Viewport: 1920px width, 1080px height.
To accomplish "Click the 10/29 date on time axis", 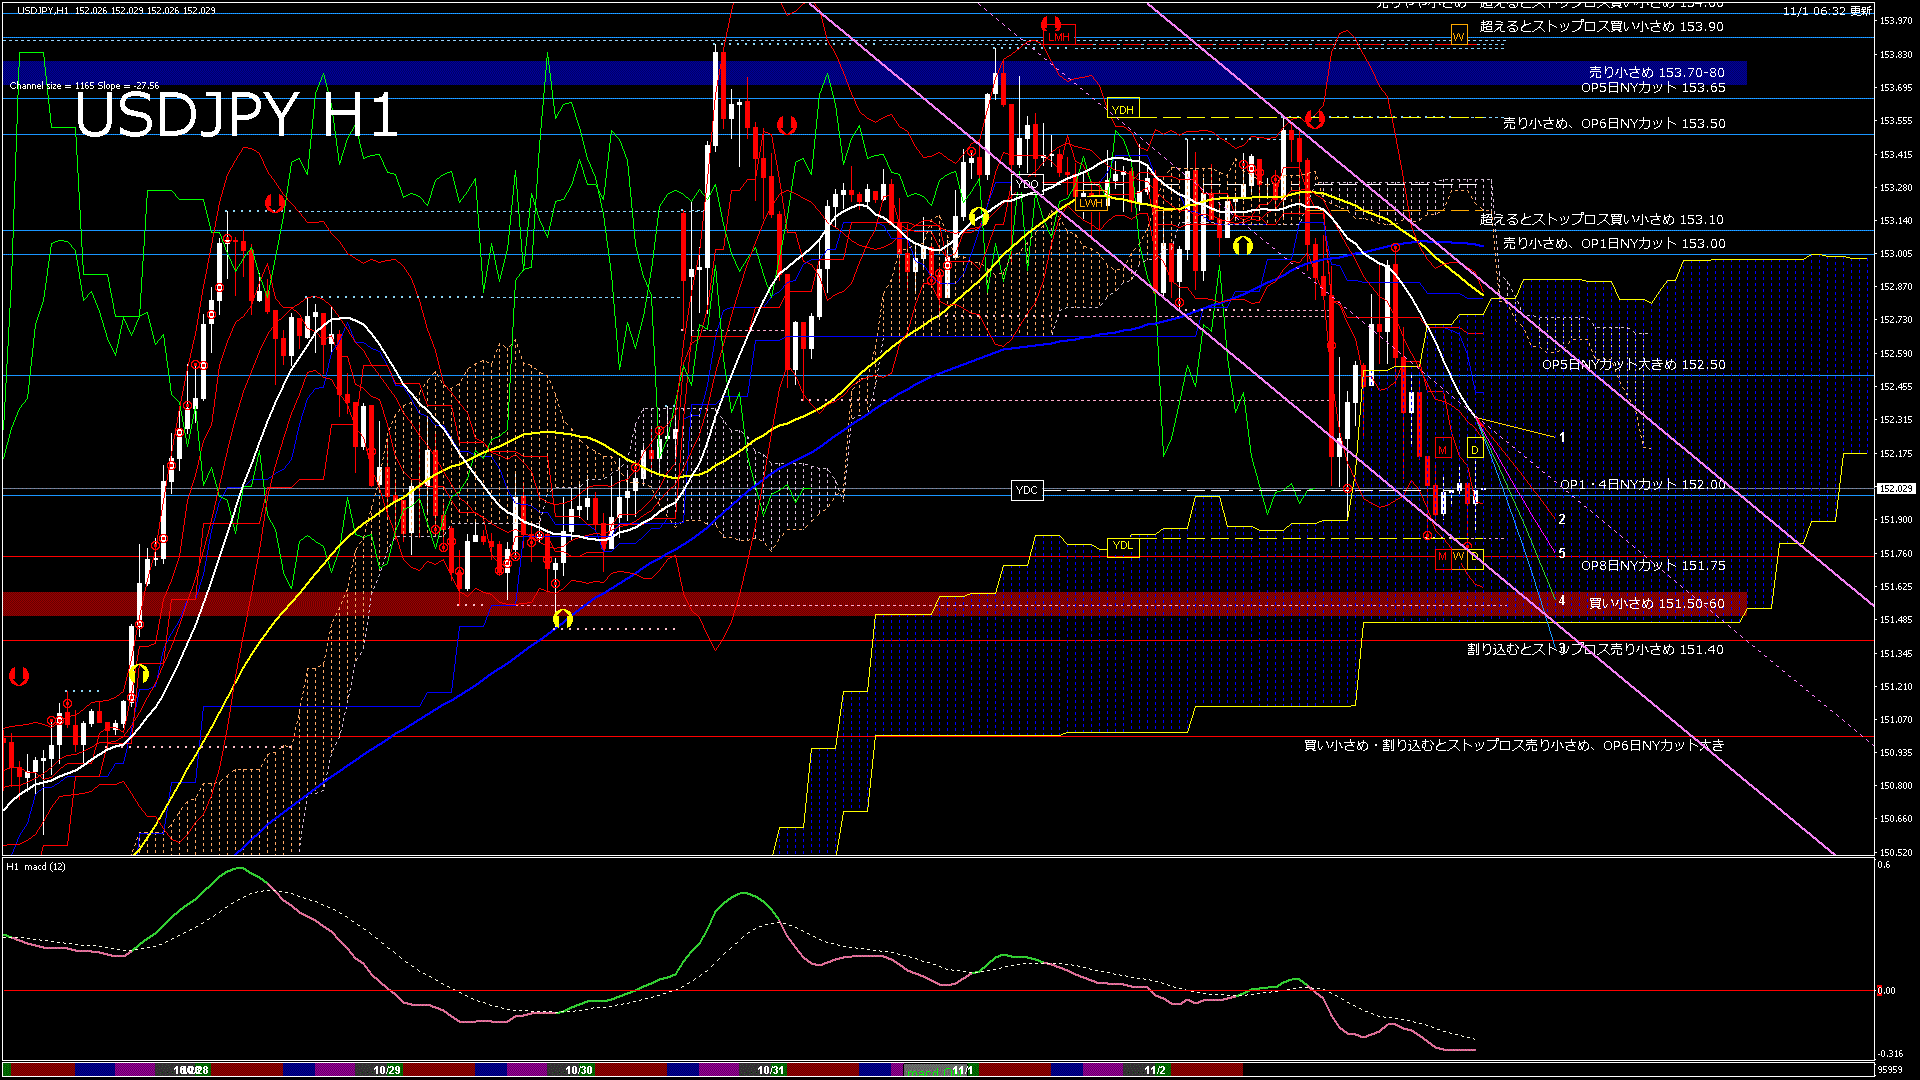I will [387, 1070].
